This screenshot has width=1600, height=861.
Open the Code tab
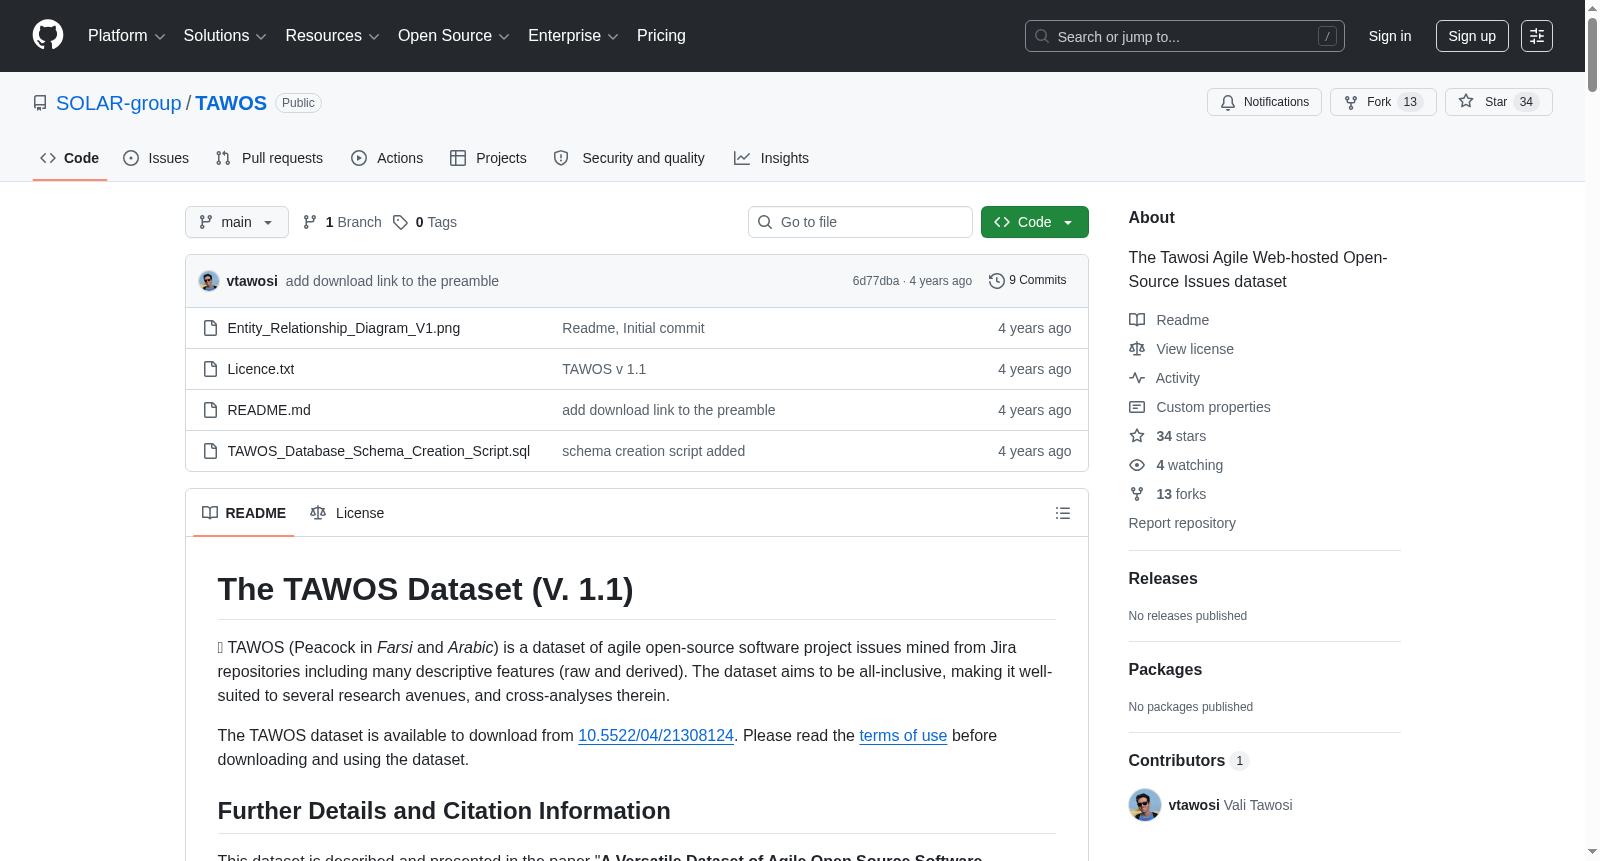pyautogui.click(x=70, y=158)
